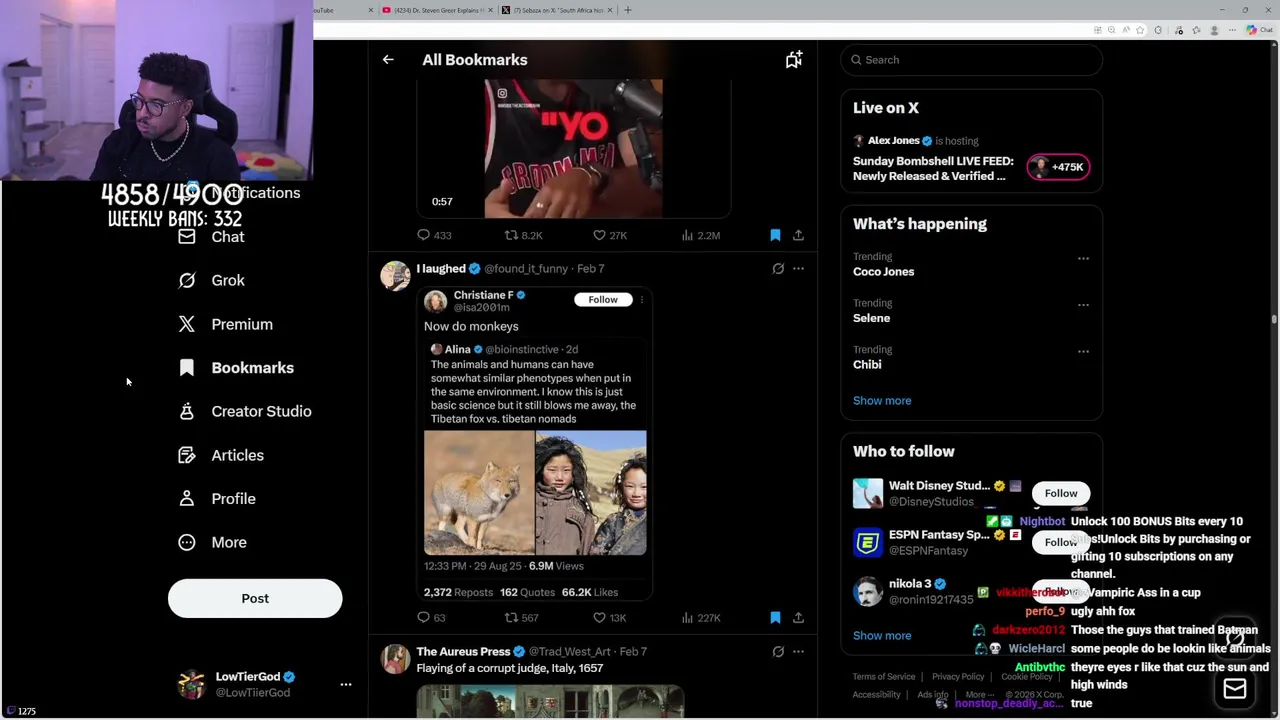The image size is (1280, 720).
Task: Open more options for Chibi trend
Action: (x=1083, y=352)
